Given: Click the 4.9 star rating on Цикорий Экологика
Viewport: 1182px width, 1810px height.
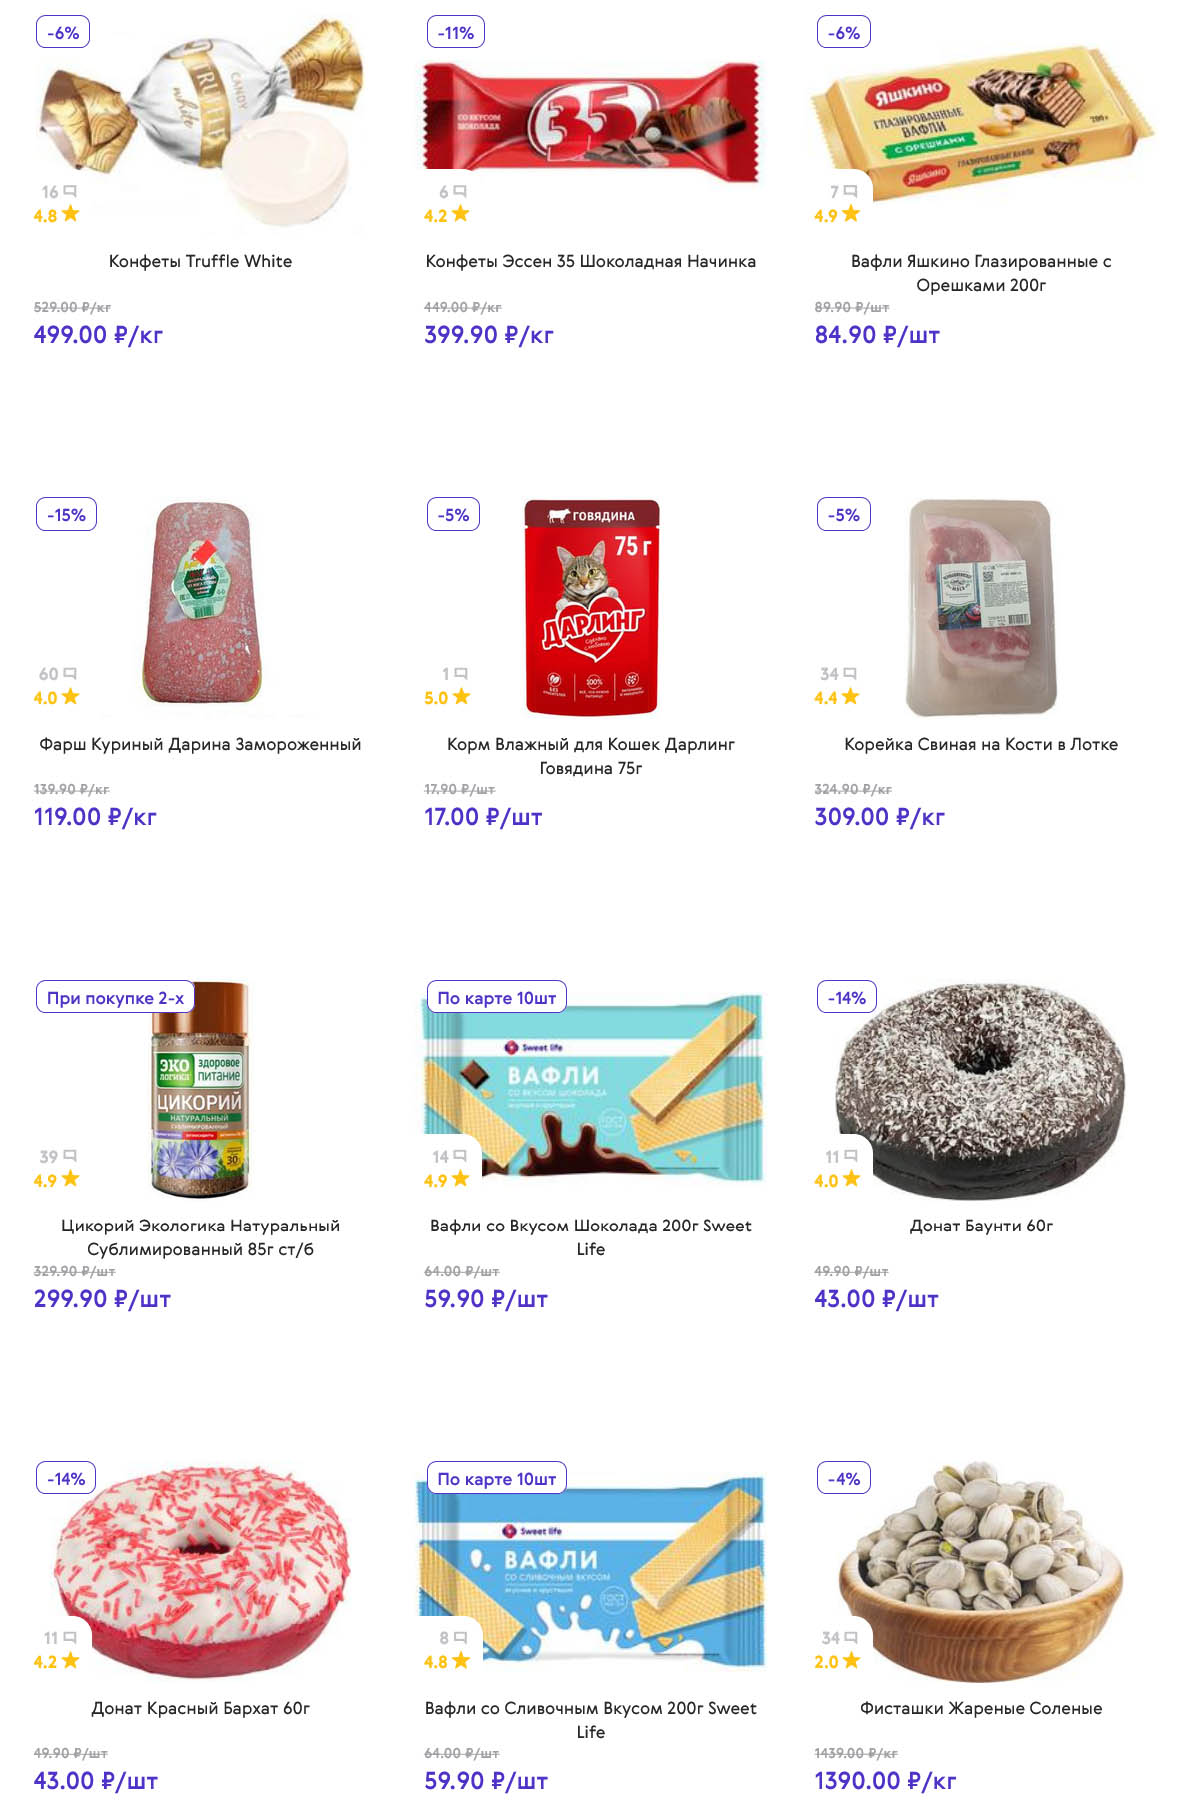Looking at the screenshot, I should pyautogui.click(x=69, y=1179).
